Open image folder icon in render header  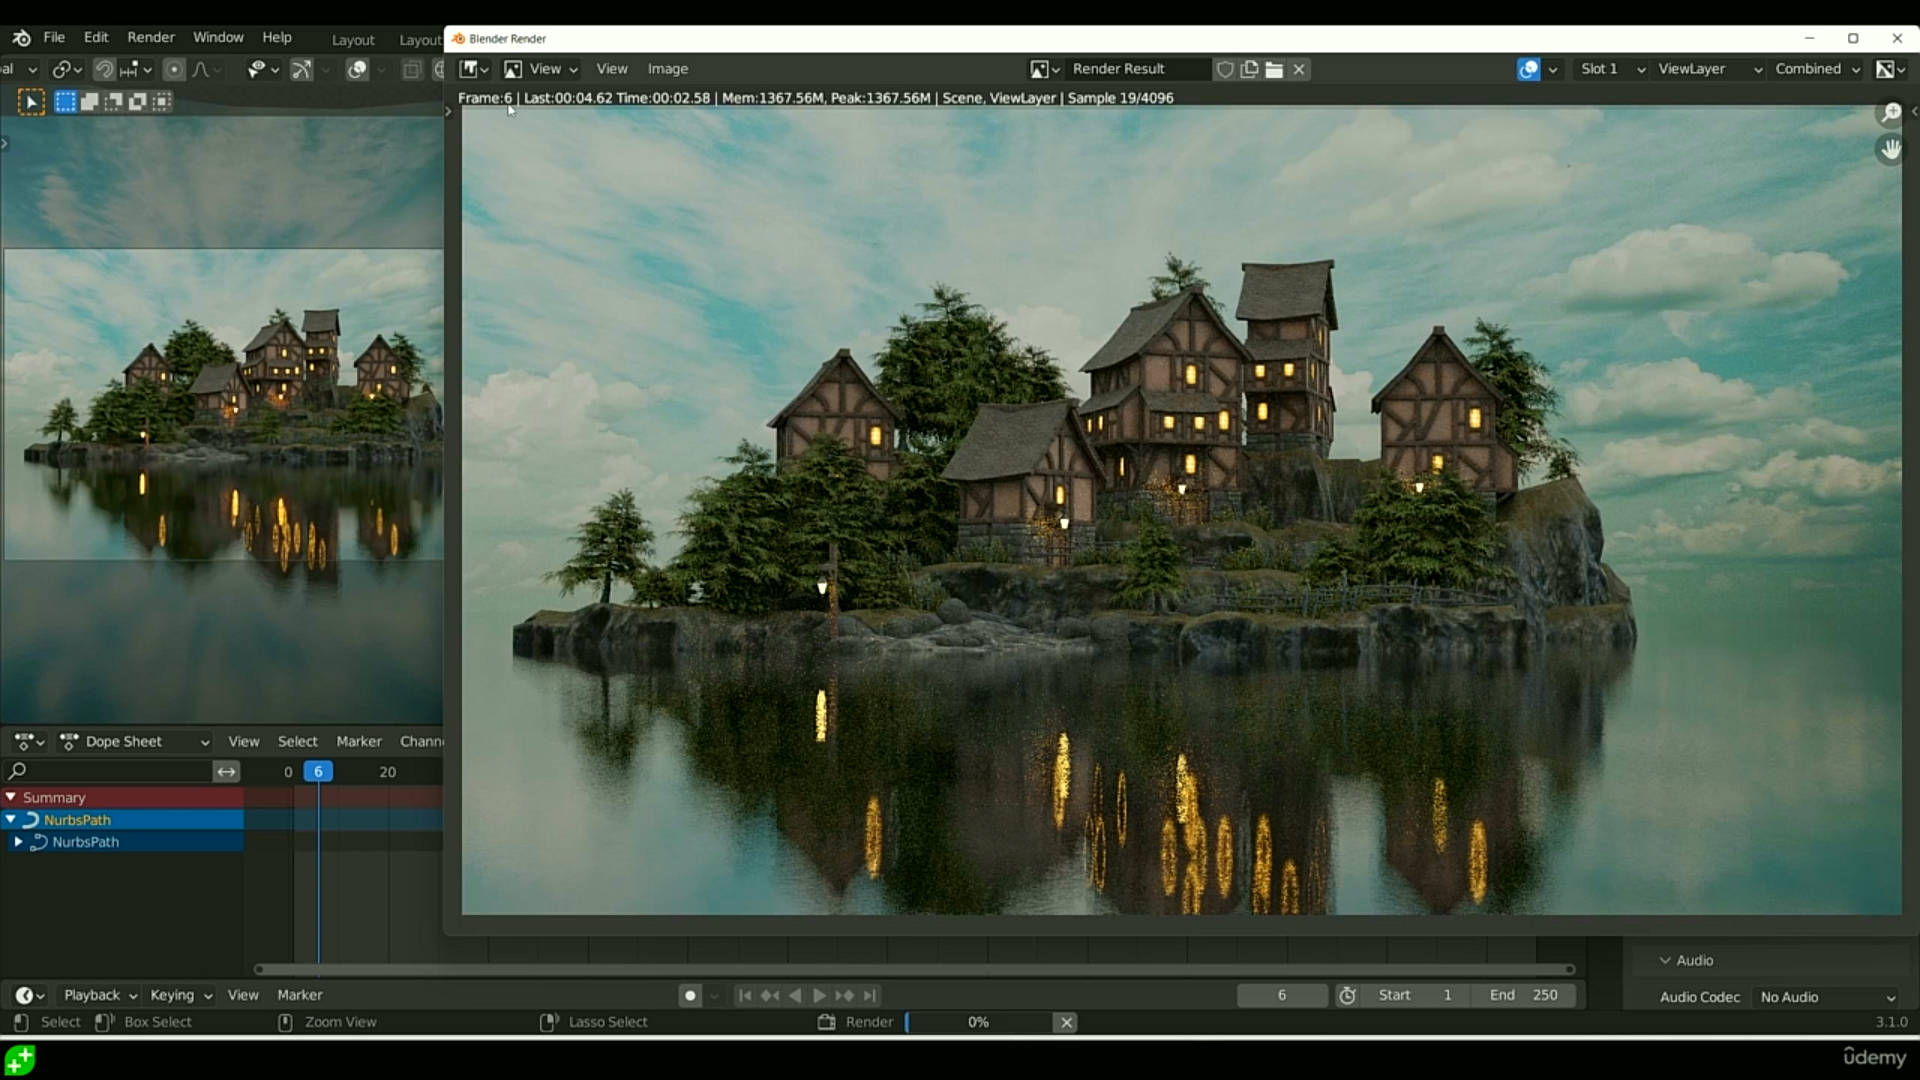tap(1274, 69)
